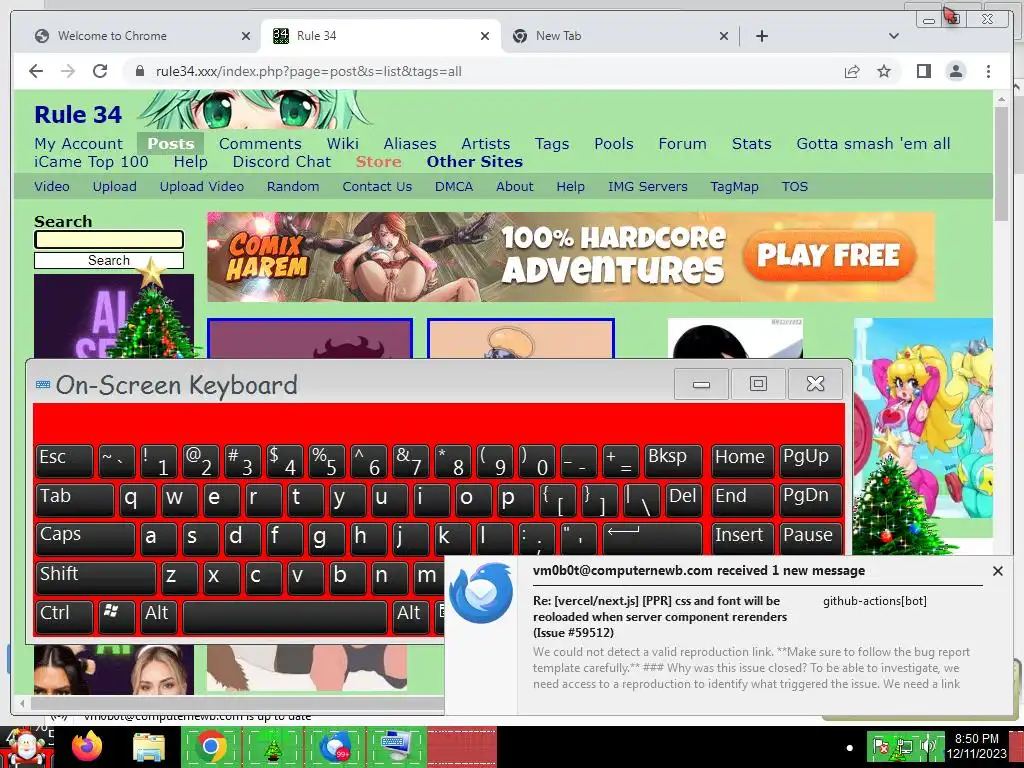Reload the page with the refresh icon
The width and height of the screenshot is (1024, 768).
[x=100, y=71]
